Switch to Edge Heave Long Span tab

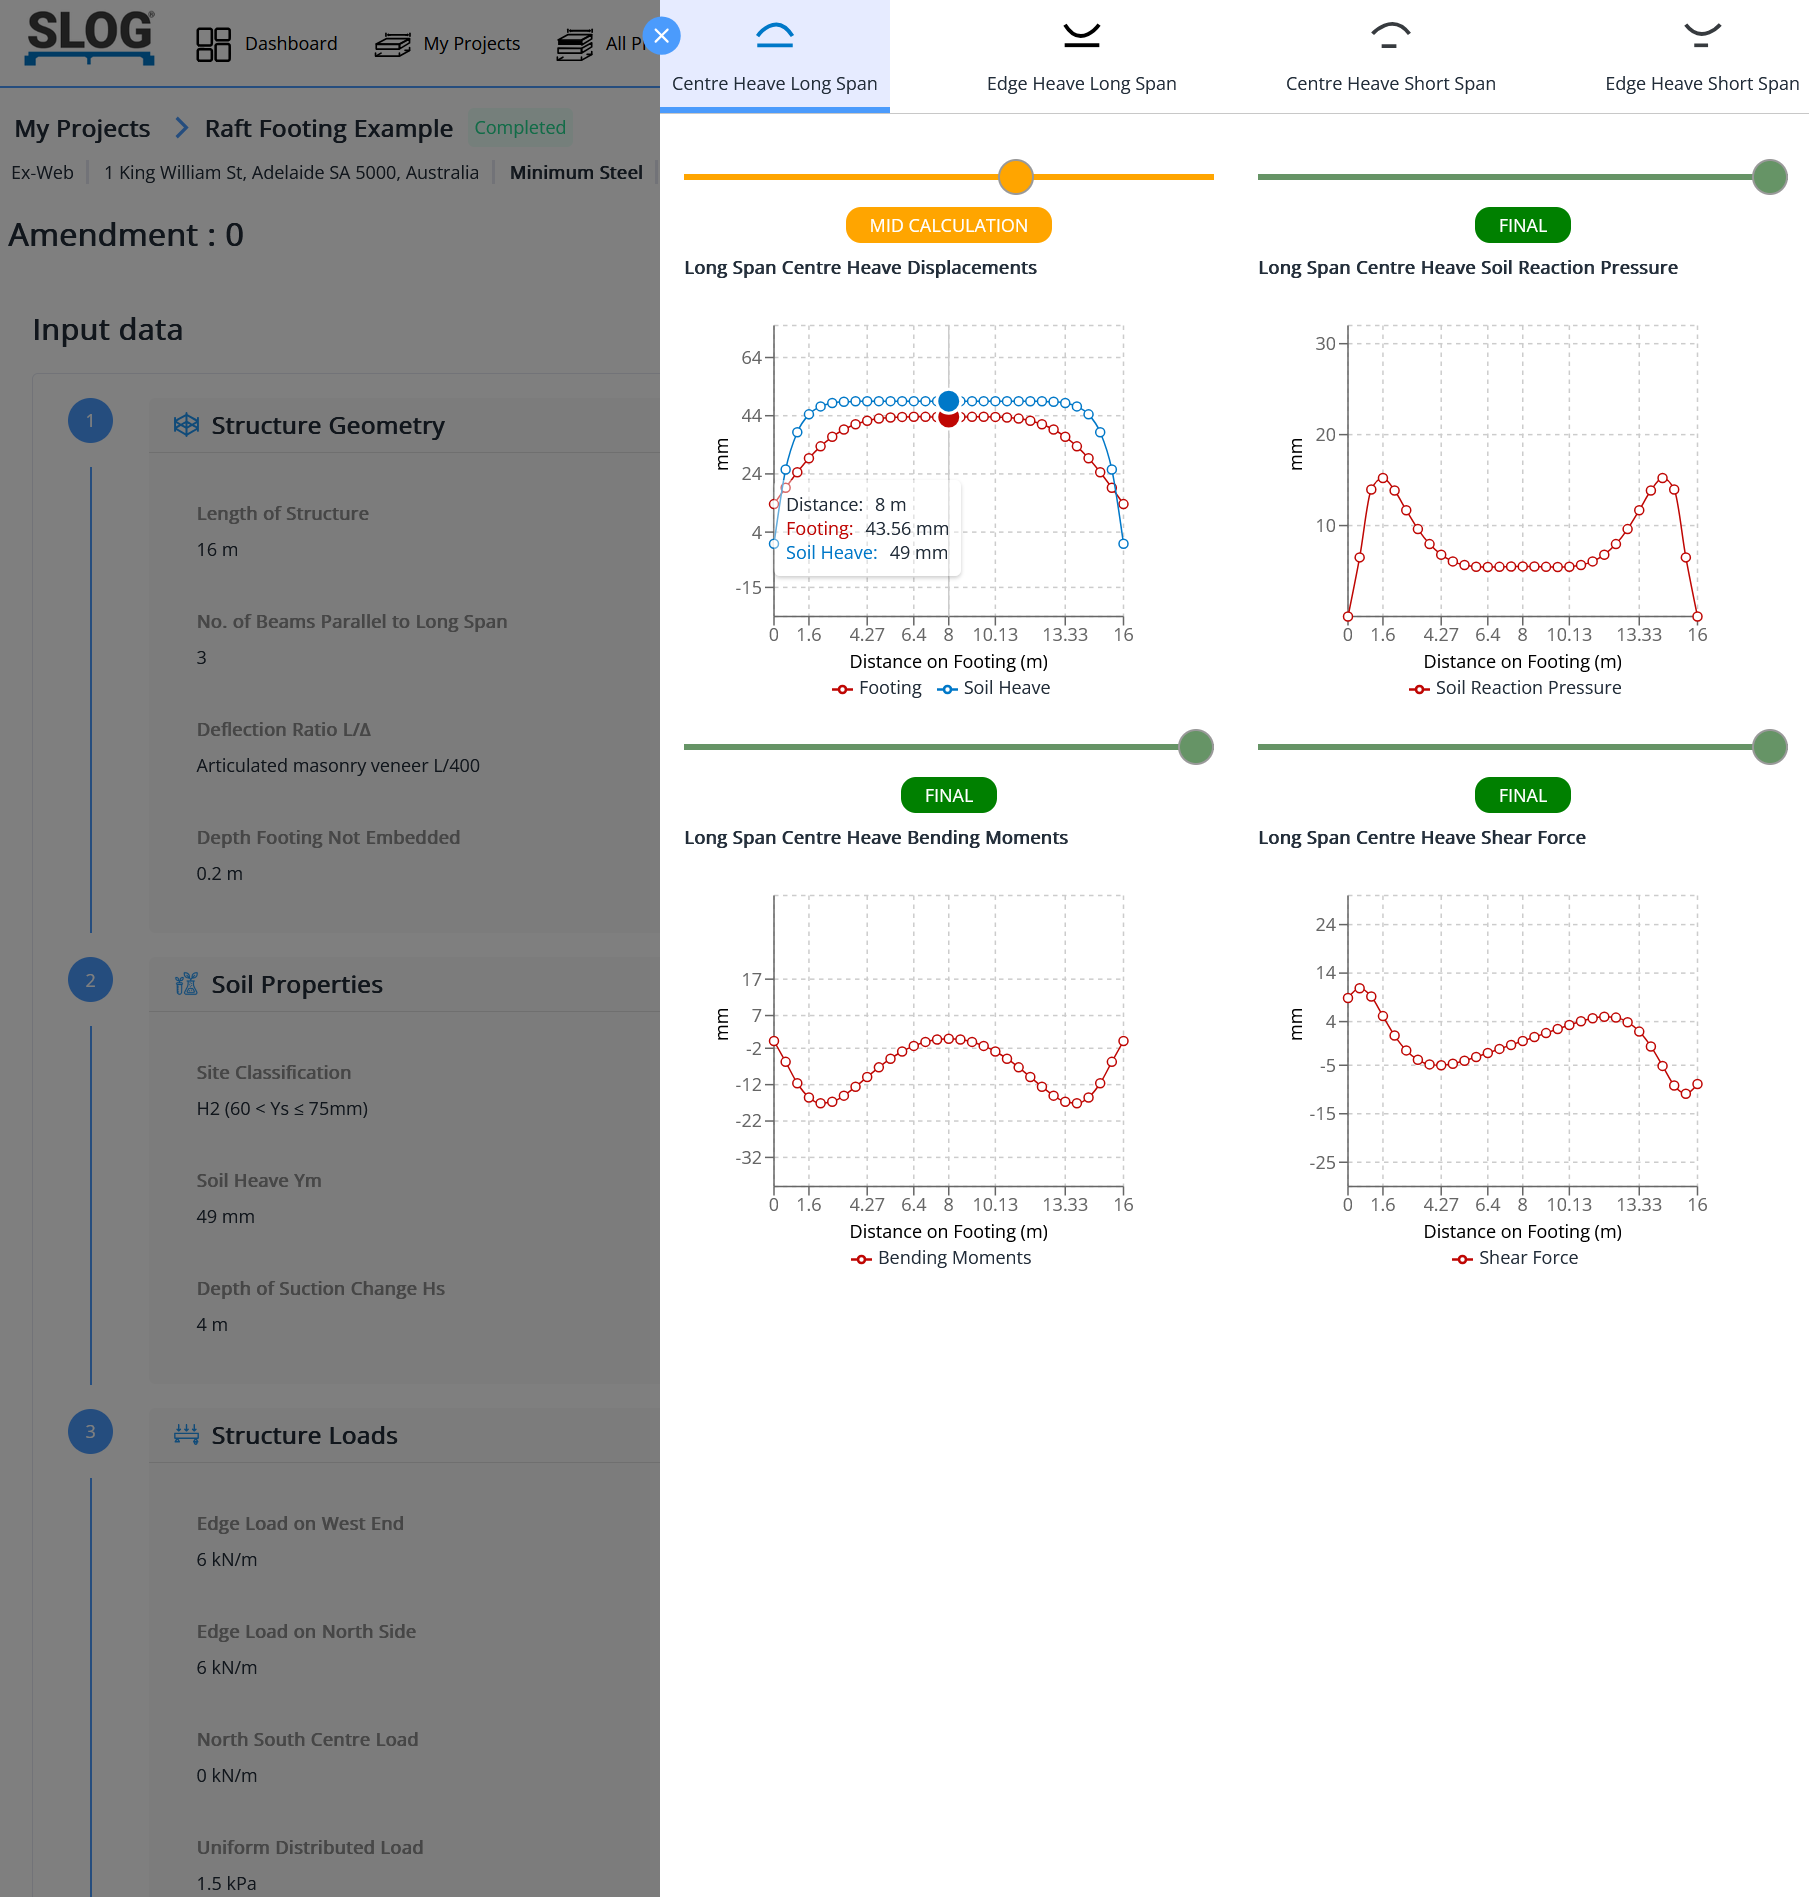[x=1081, y=57]
